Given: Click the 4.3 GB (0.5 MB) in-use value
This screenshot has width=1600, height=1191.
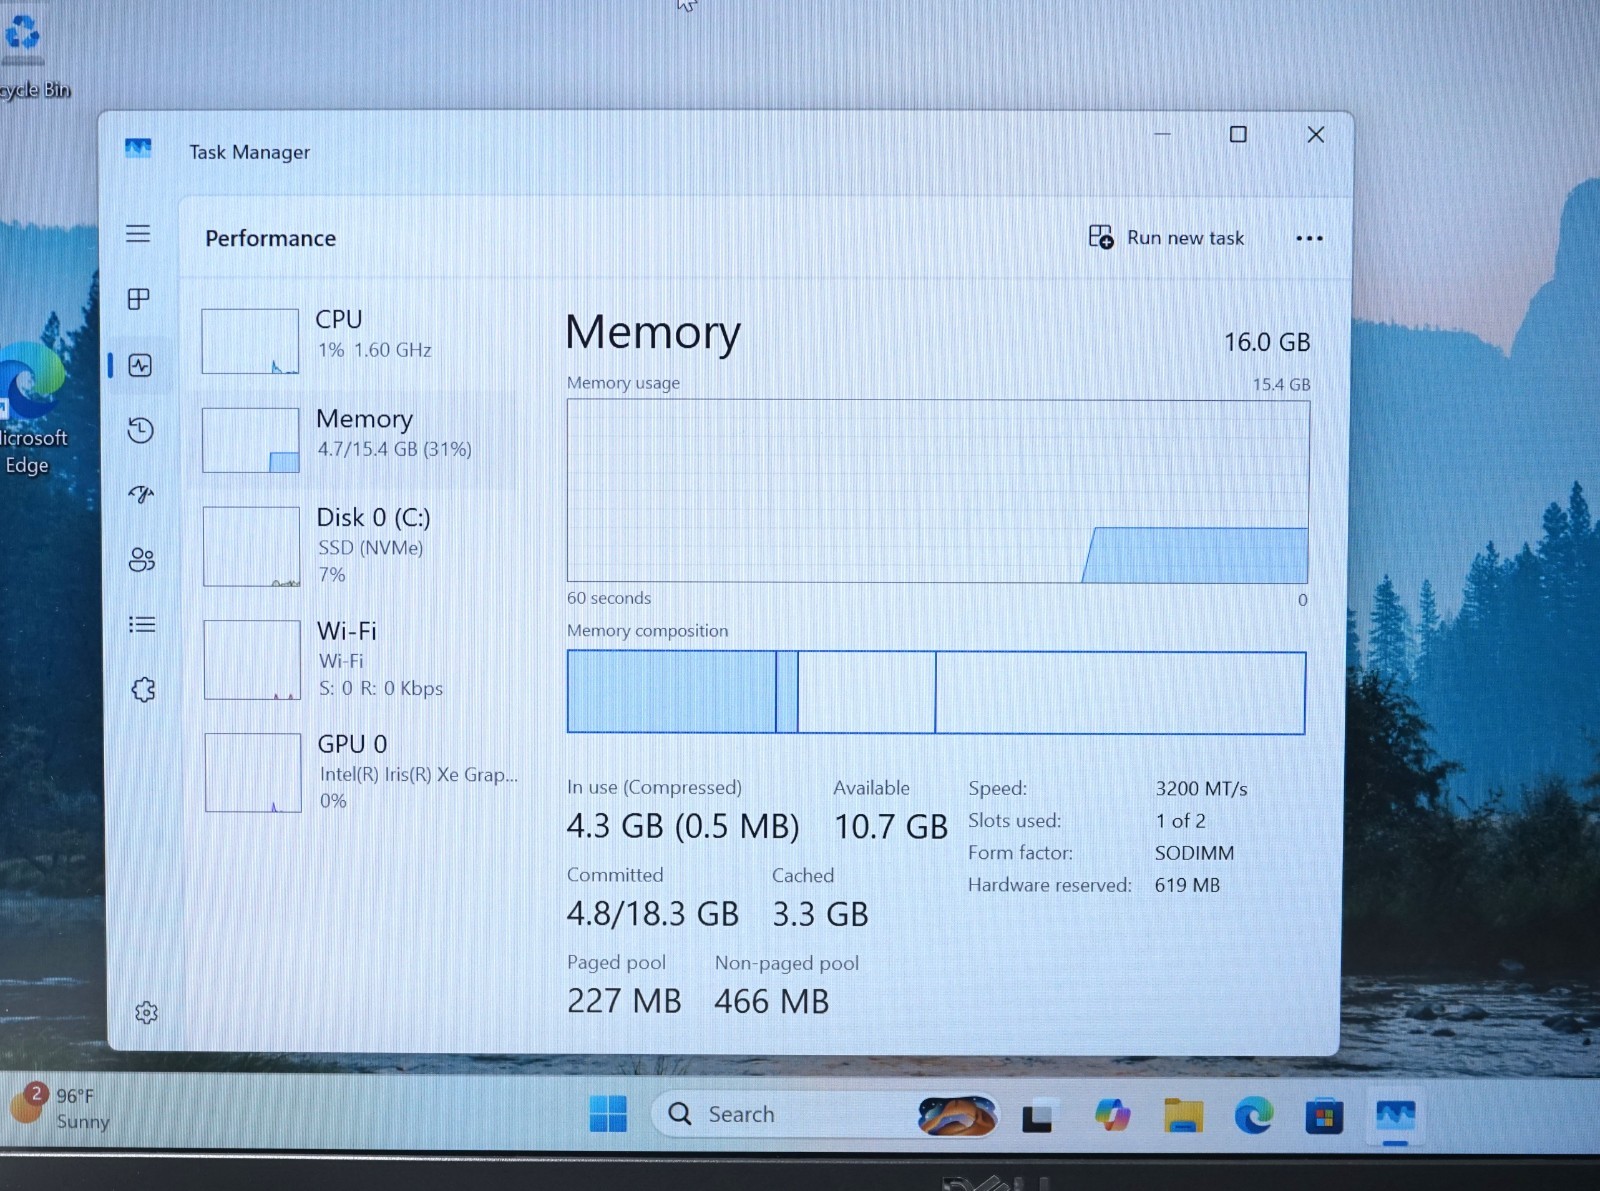Looking at the screenshot, I should (683, 826).
